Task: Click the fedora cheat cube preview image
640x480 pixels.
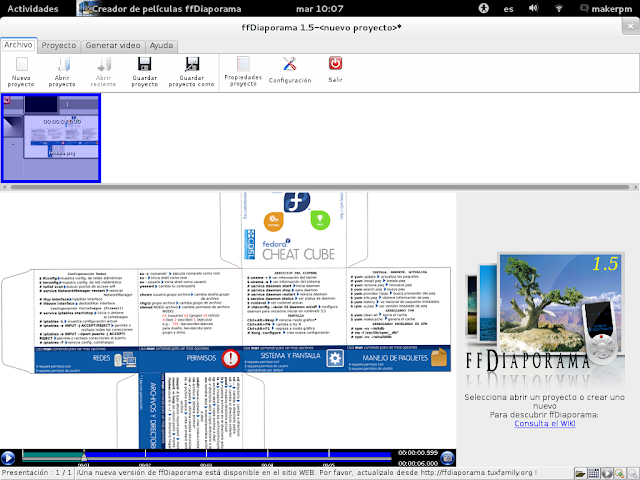Action: click(228, 321)
